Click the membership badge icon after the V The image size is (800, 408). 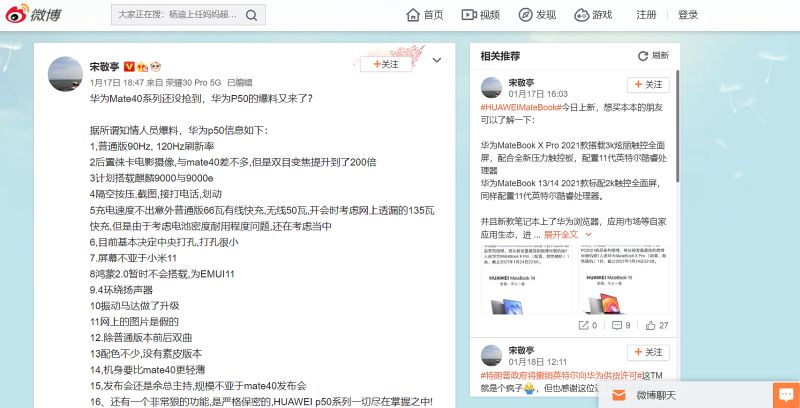pyautogui.click(x=142, y=66)
